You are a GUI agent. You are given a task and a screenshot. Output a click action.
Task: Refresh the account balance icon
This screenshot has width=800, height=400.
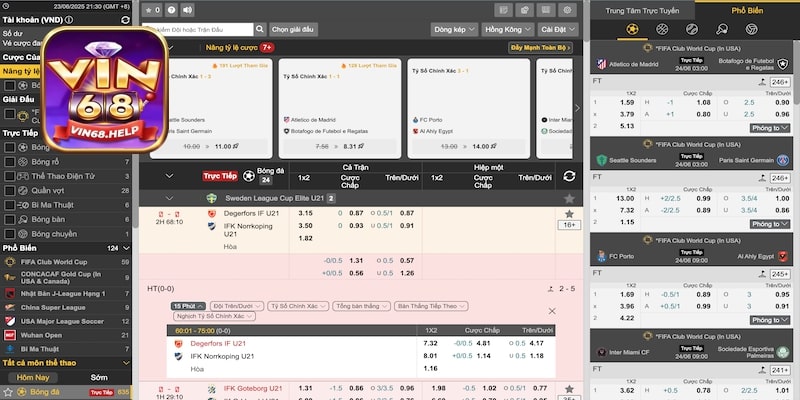[x=125, y=20]
